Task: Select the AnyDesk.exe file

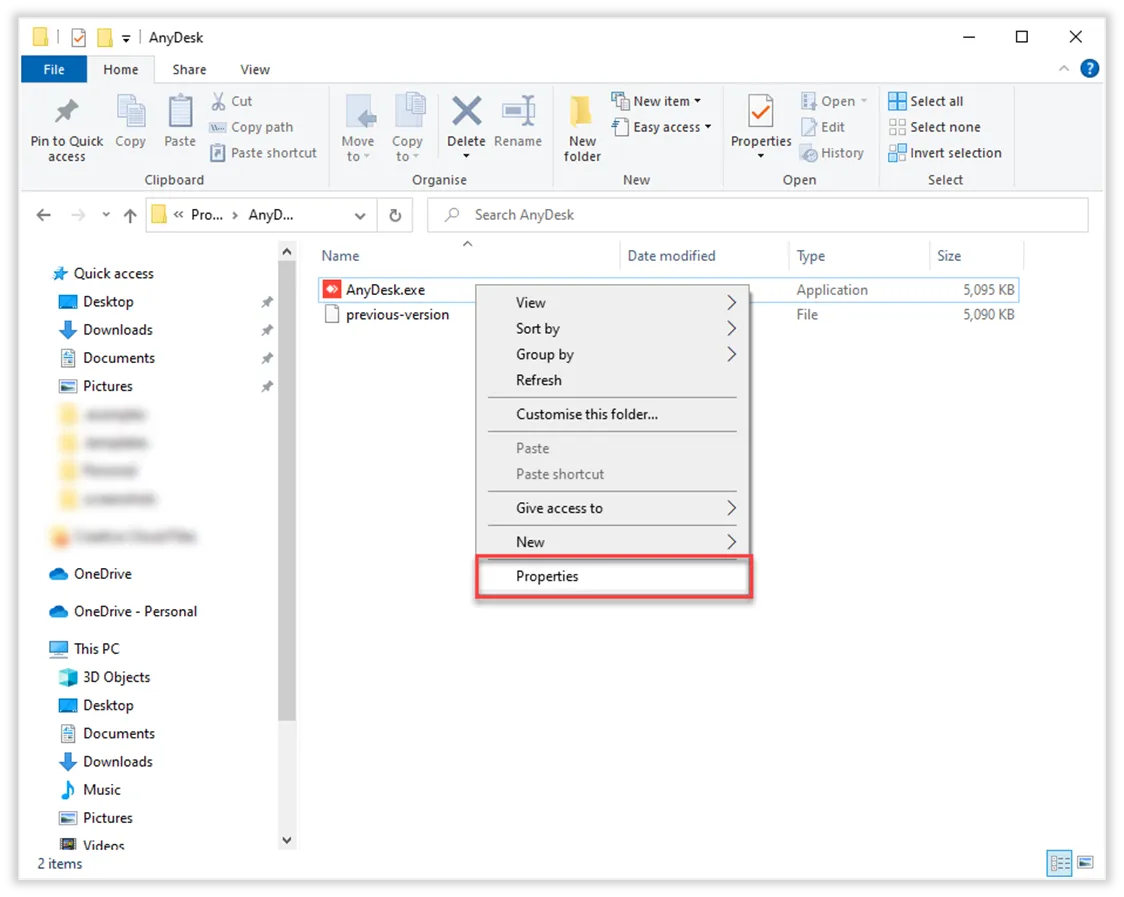Action: [x=385, y=290]
